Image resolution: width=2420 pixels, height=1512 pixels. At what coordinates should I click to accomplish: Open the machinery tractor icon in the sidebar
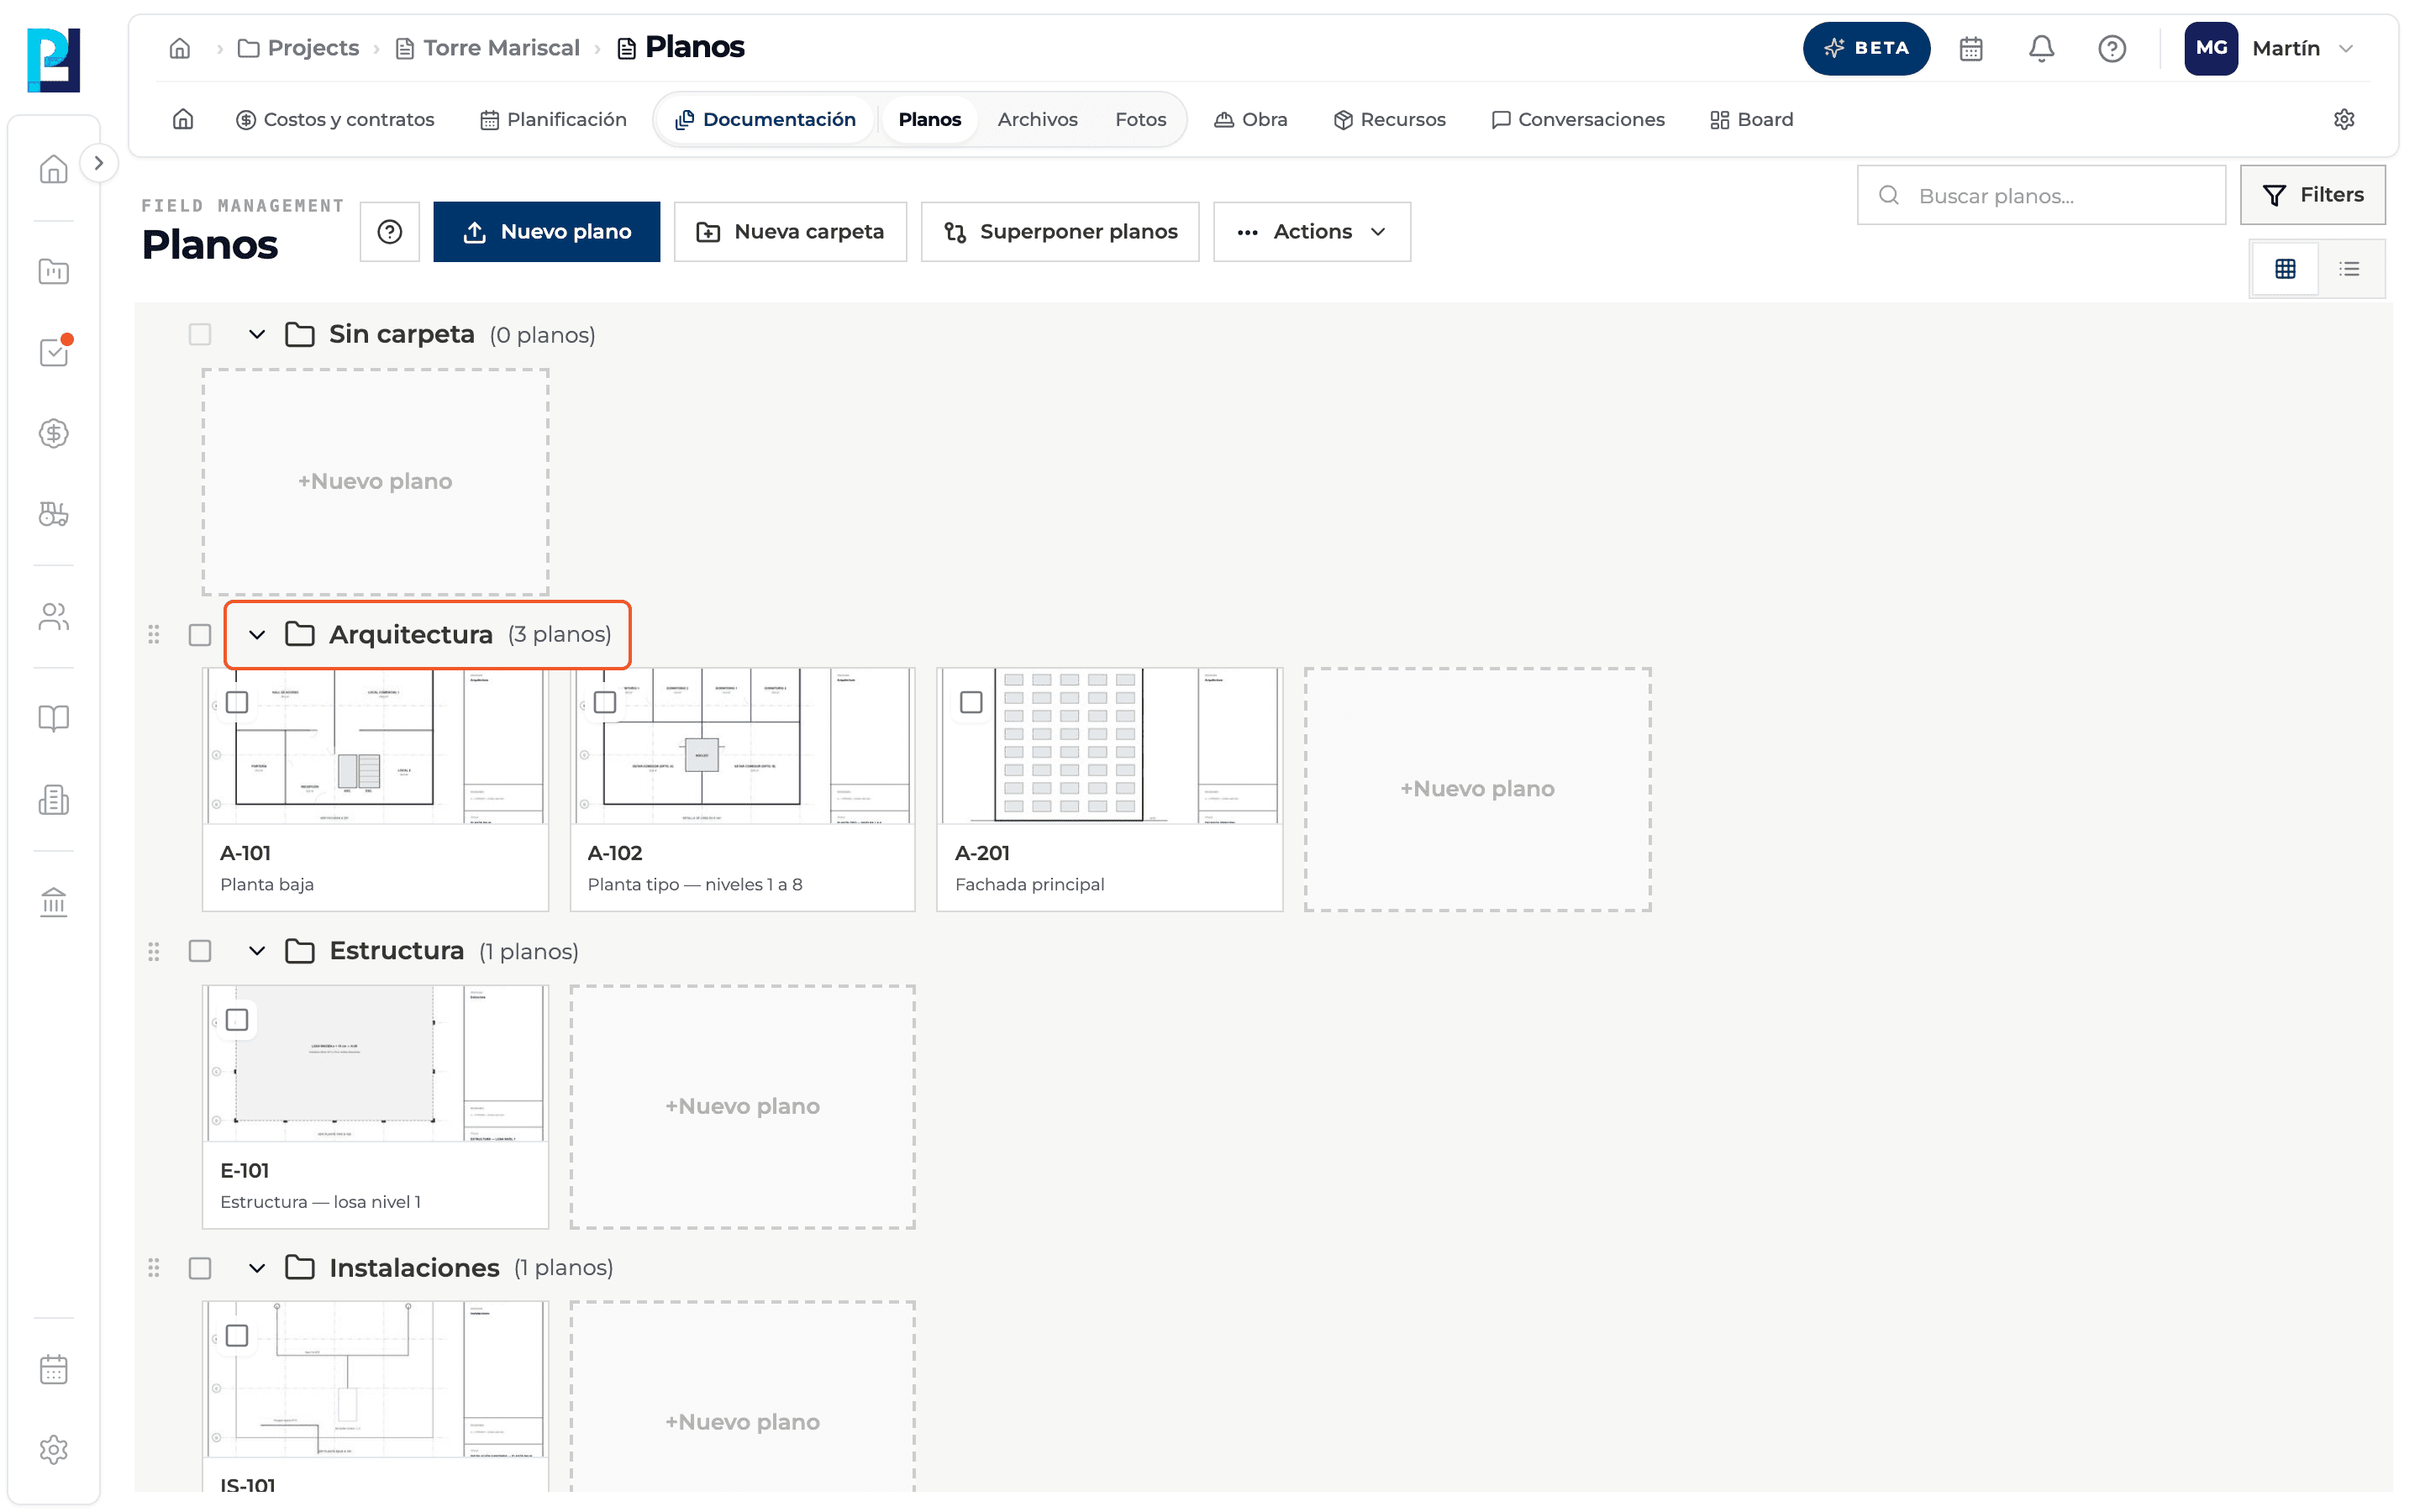click(54, 514)
